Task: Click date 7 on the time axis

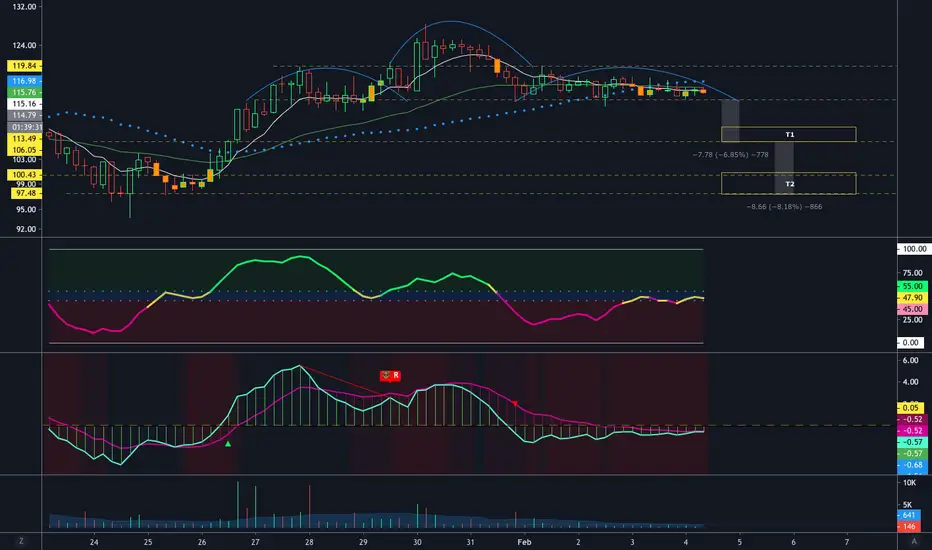Action: [847, 542]
